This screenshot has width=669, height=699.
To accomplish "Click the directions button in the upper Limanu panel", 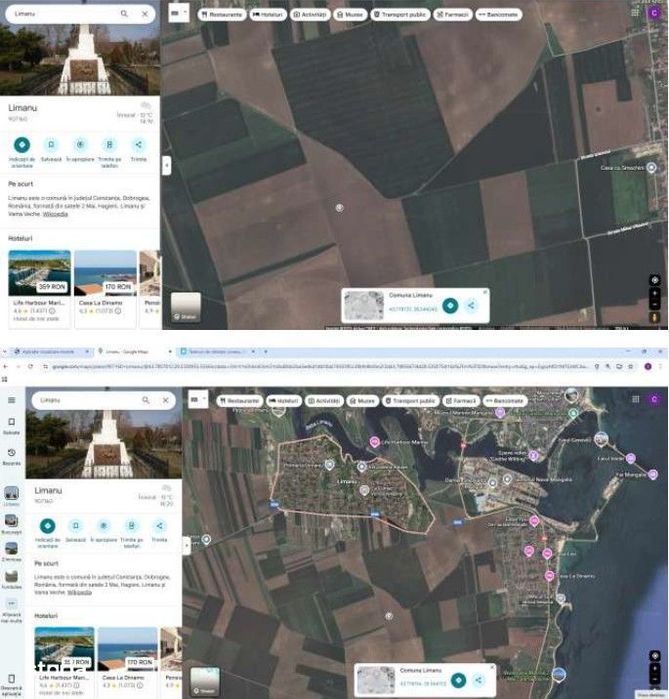I will tap(22, 145).
